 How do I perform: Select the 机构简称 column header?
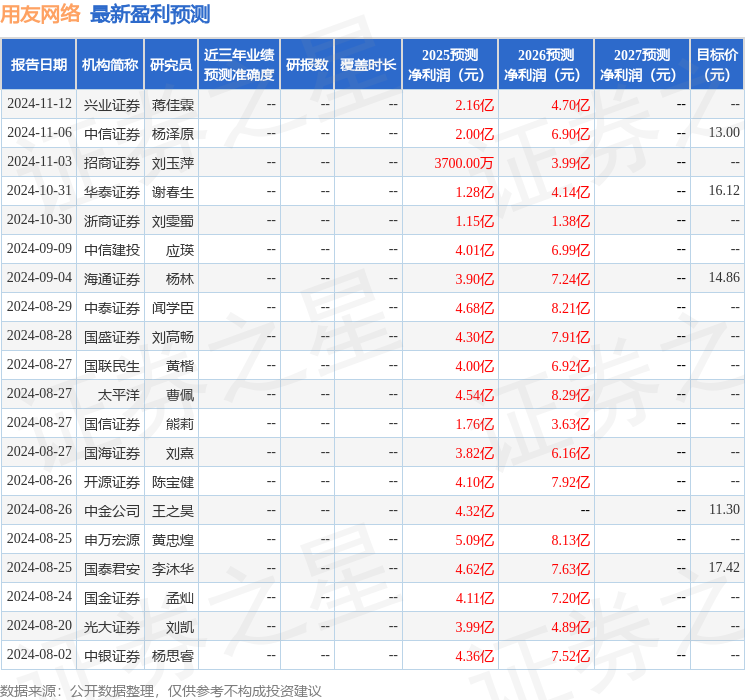click(110, 65)
